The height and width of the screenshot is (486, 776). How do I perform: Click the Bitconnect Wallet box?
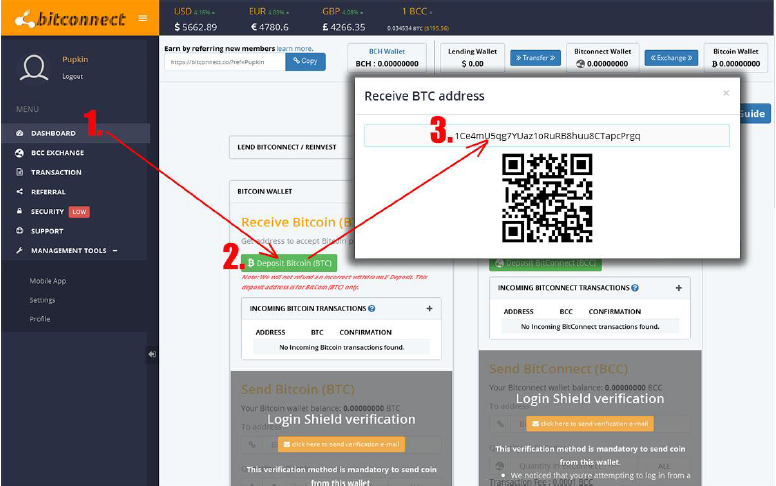[603, 58]
